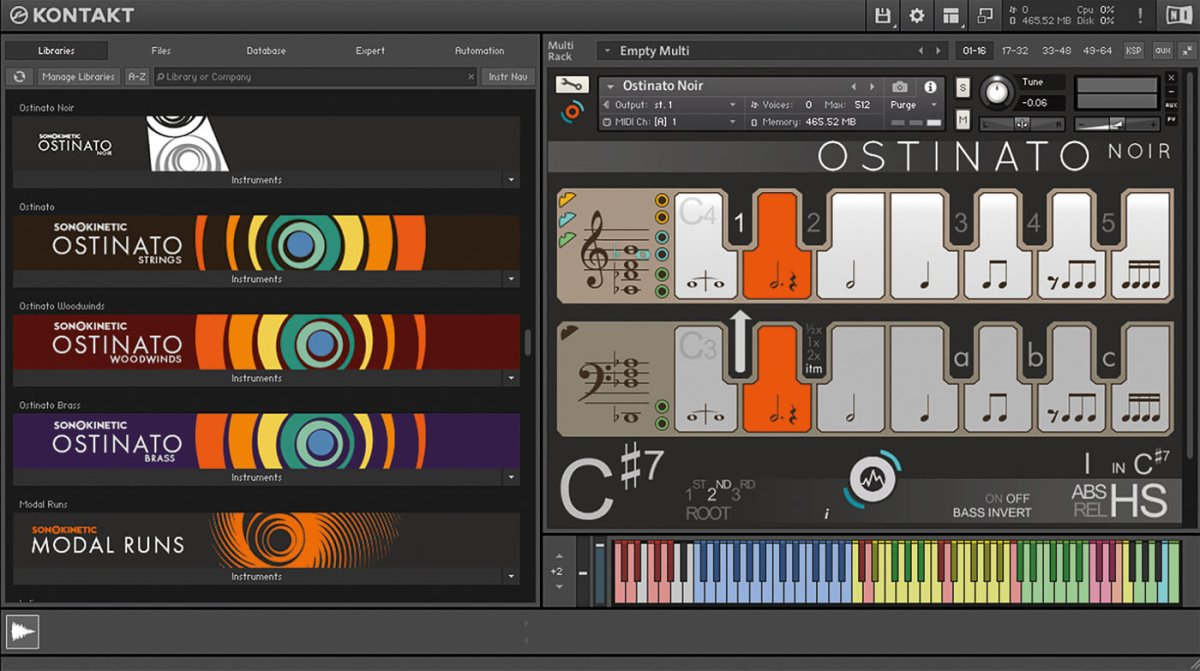Switch to the Files tab
The image size is (1200, 671).
(161, 51)
